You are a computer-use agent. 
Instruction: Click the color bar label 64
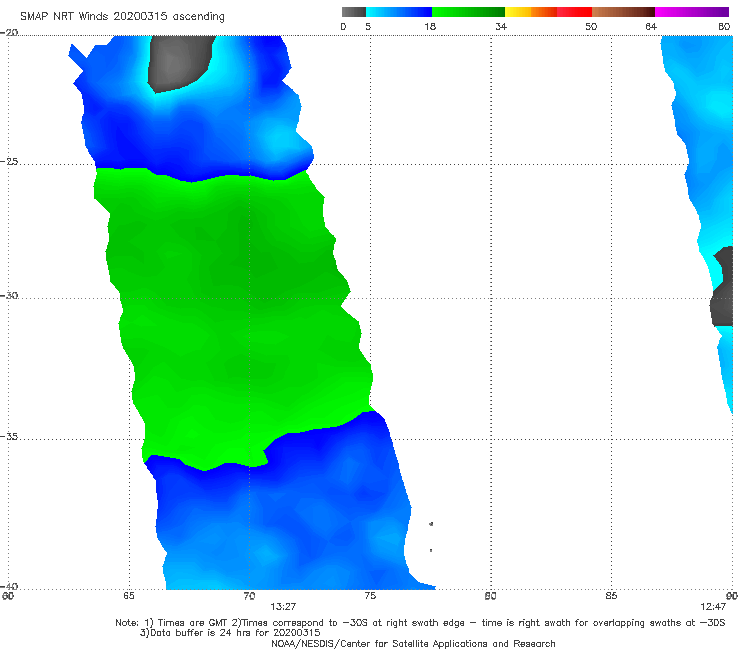(x=651, y=26)
